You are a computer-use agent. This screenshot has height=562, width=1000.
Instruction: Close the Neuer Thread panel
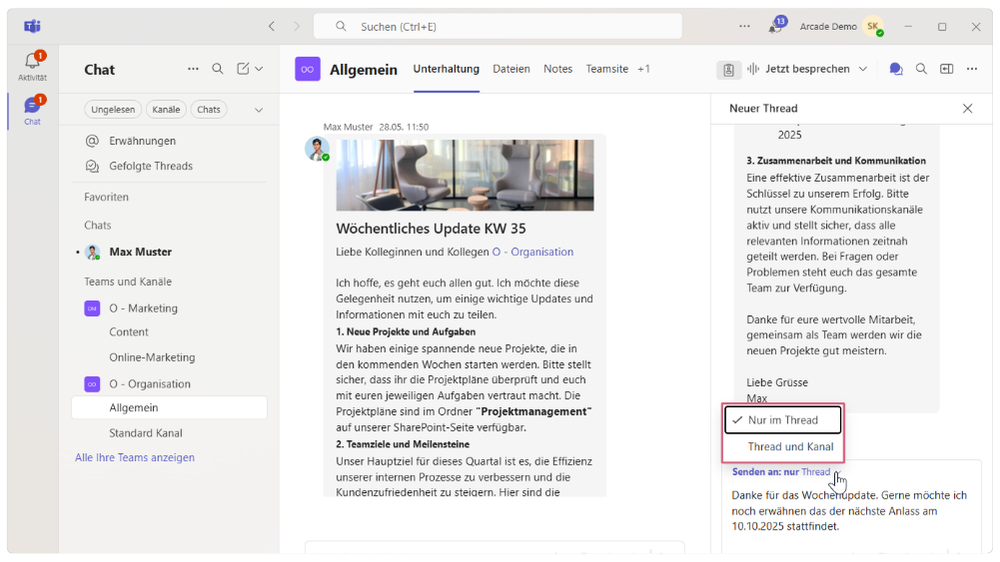pyautogui.click(x=967, y=108)
